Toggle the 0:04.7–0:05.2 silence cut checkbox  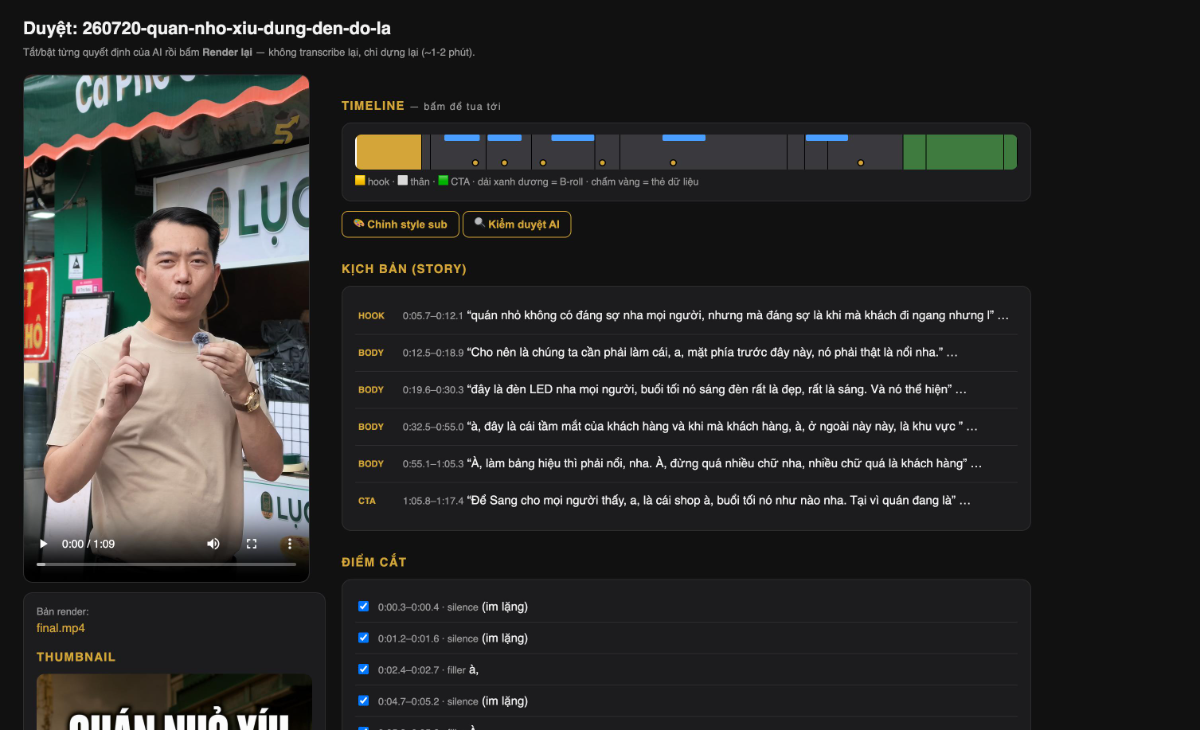[x=363, y=700]
